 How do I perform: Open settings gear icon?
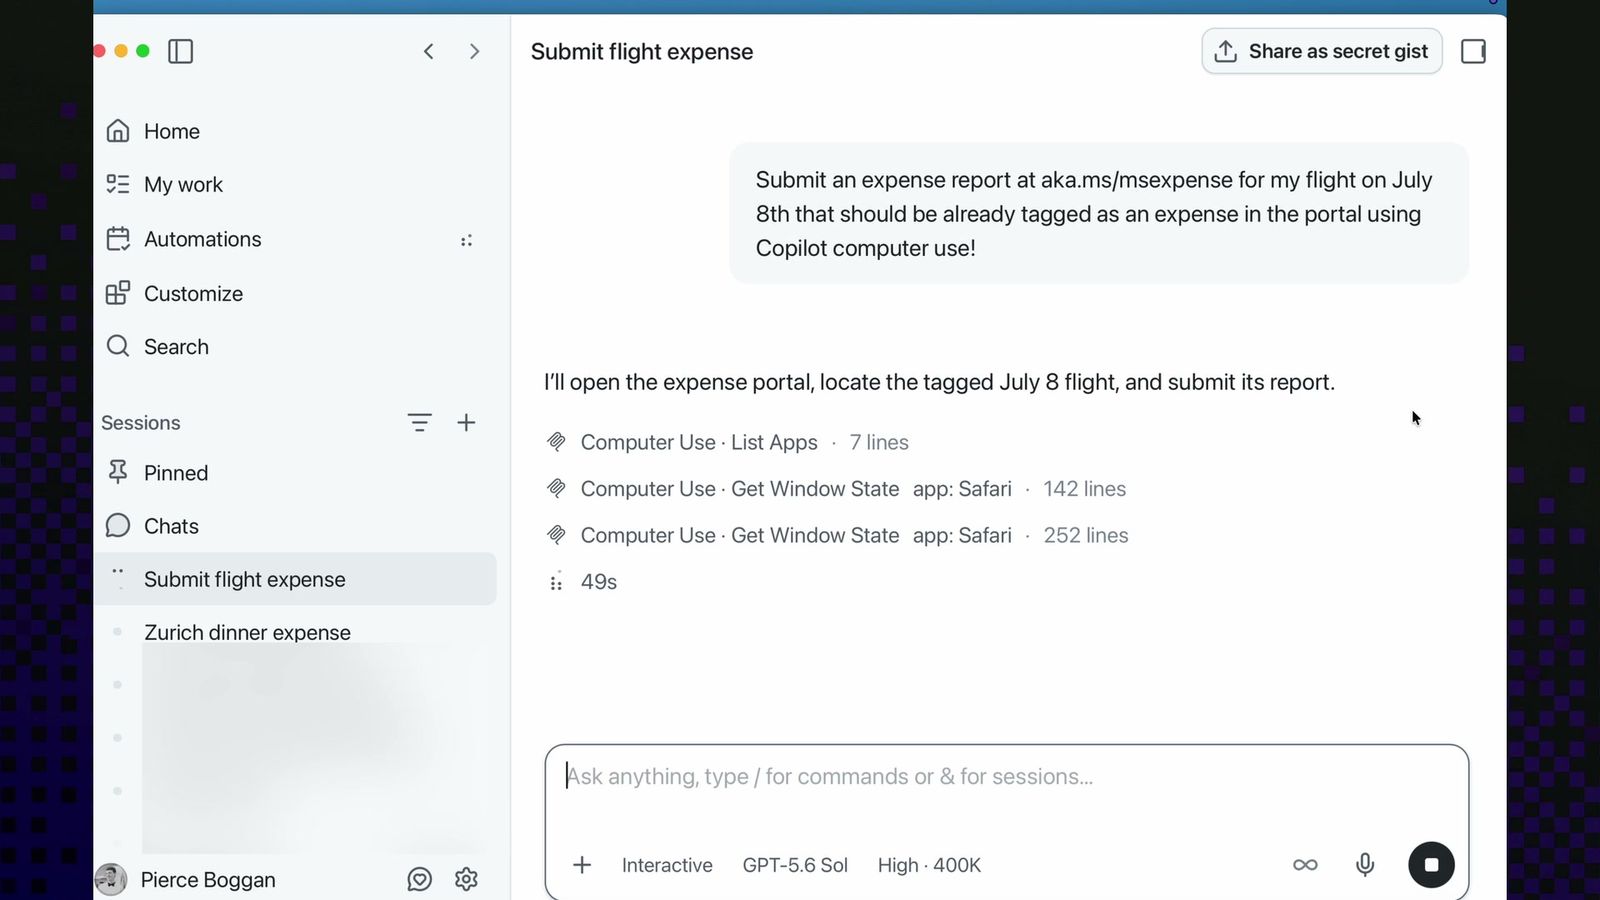(466, 879)
